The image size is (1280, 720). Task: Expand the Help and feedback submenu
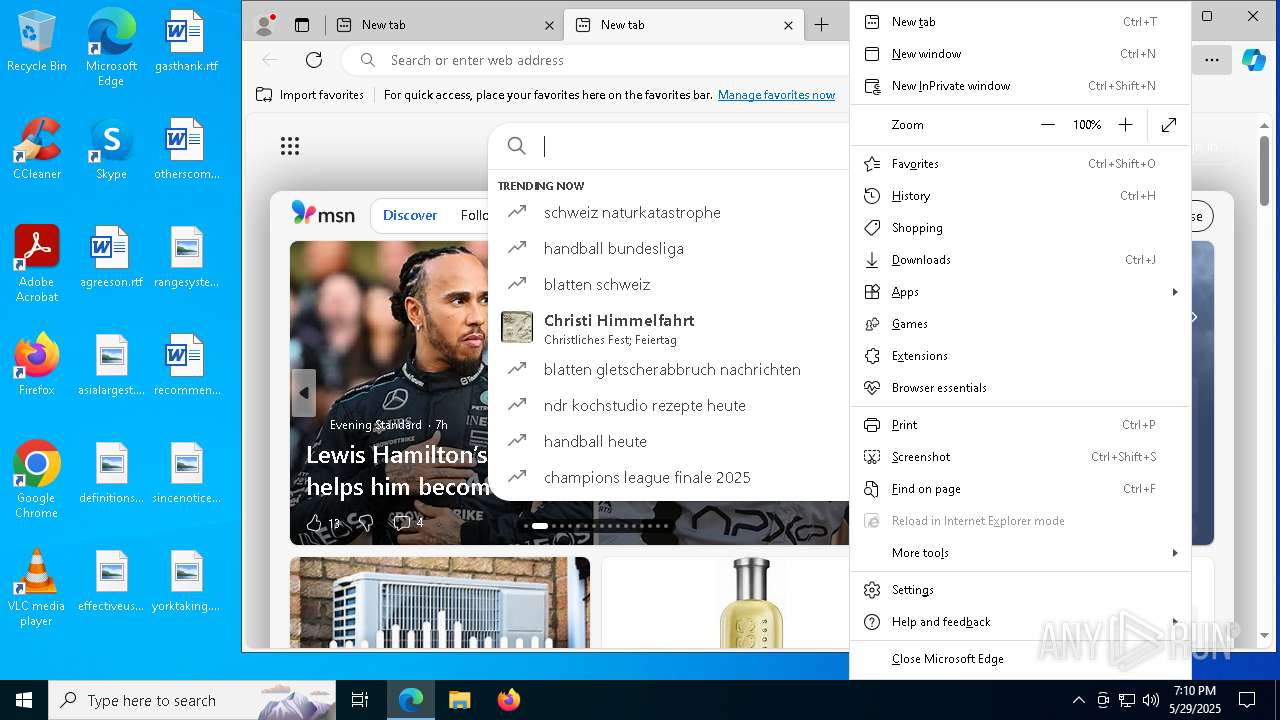tap(1020, 622)
